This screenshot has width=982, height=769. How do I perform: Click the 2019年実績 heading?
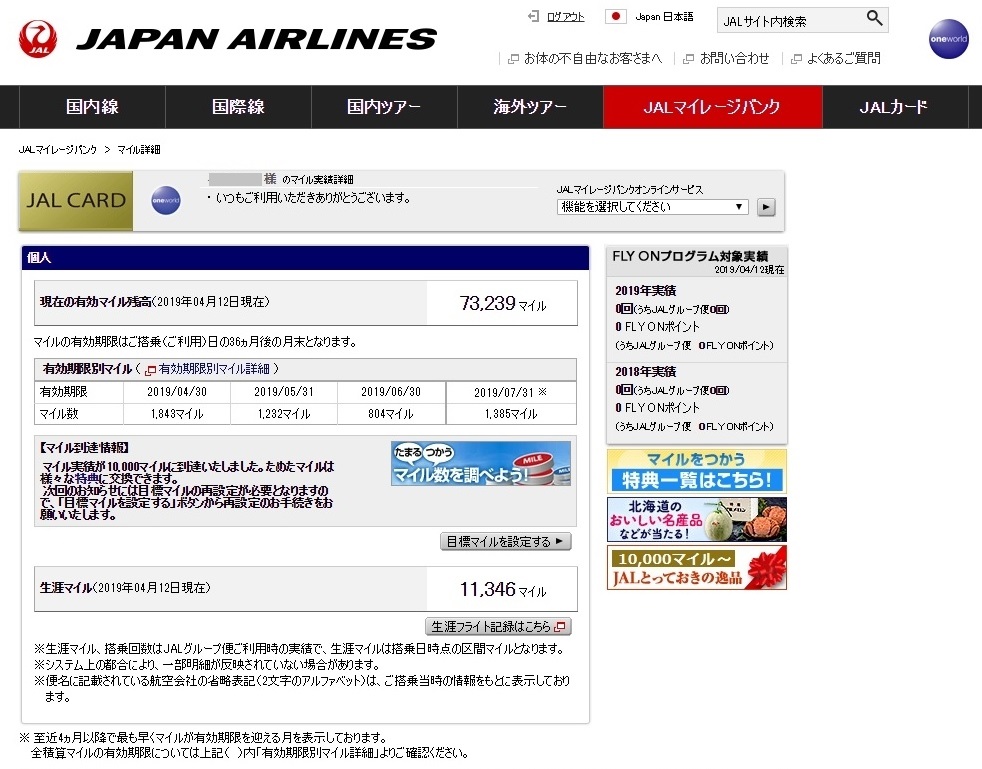pyautogui.click(x=646, y=291)
